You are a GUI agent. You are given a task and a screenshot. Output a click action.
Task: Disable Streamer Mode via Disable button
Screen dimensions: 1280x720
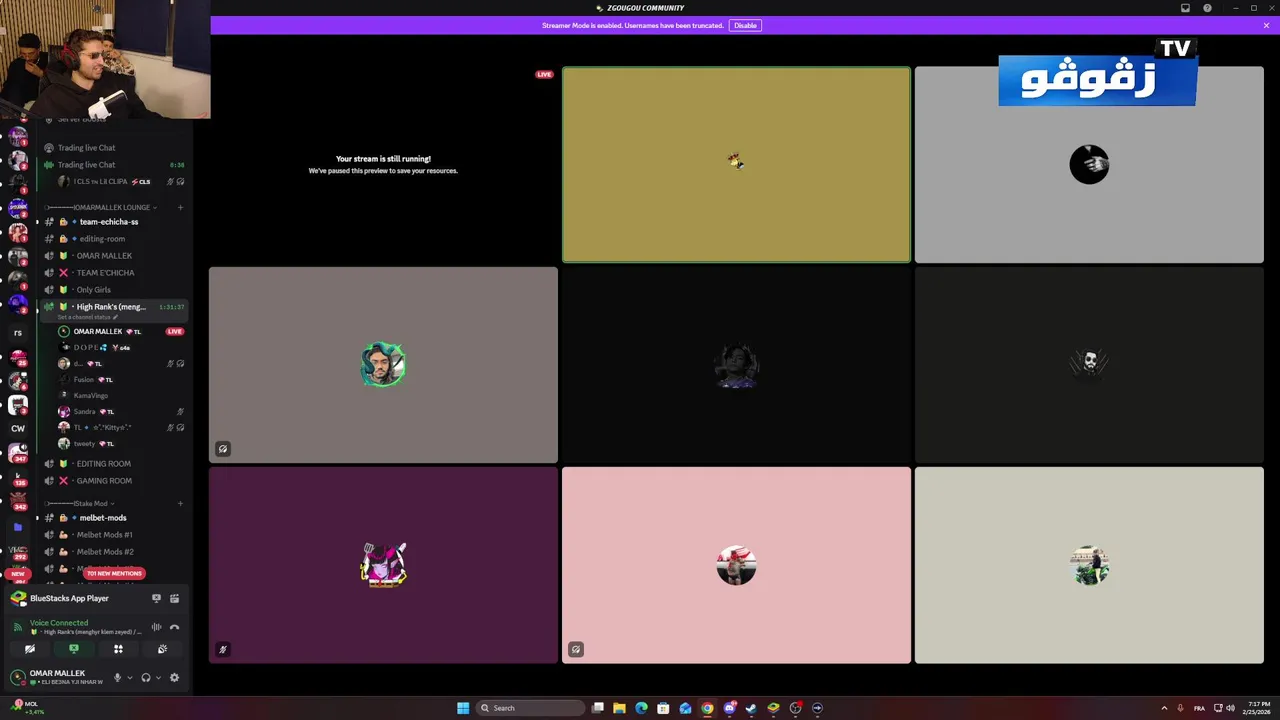point(745,25)
